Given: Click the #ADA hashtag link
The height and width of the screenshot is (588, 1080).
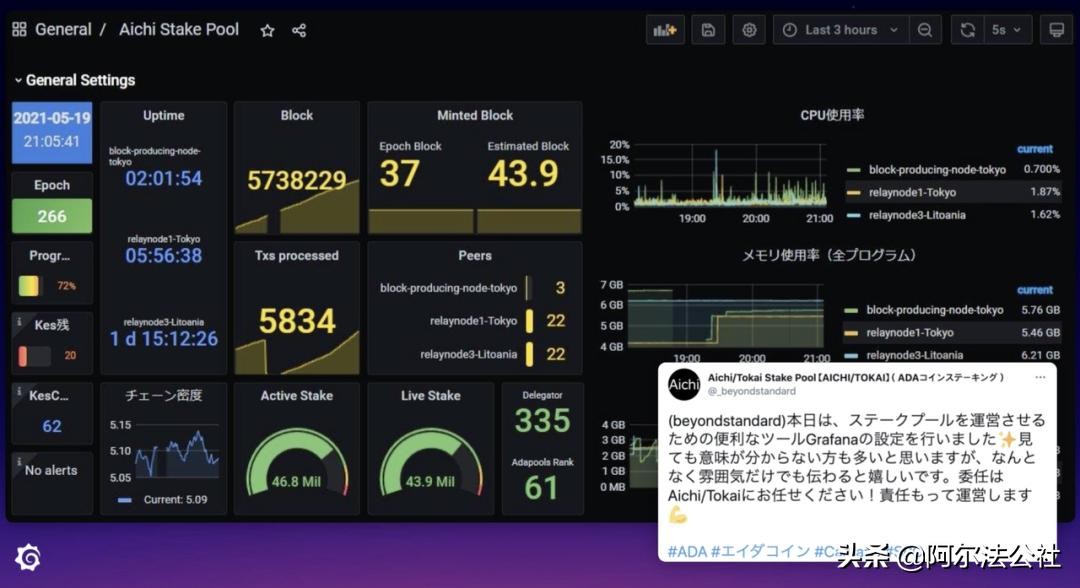Looking at the screenshot, I should 686,551.
